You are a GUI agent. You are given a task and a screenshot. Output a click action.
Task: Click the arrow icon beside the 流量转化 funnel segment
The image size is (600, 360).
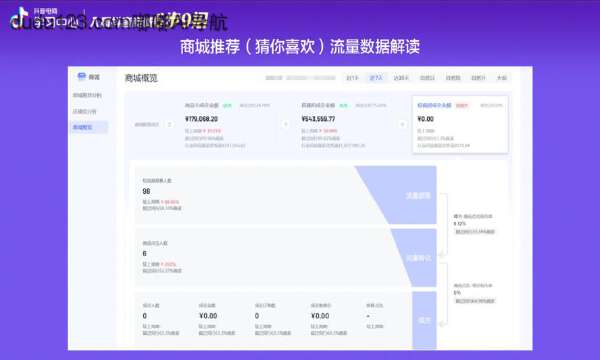[x=442, y=254]
